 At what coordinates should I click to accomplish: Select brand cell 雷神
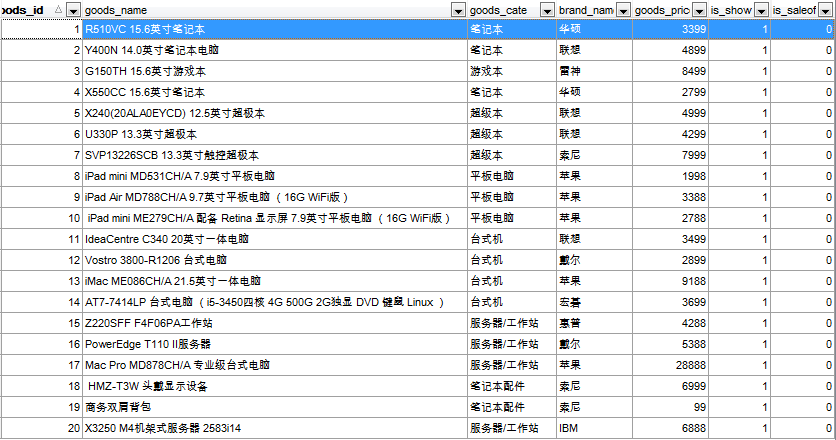(594, 71)
